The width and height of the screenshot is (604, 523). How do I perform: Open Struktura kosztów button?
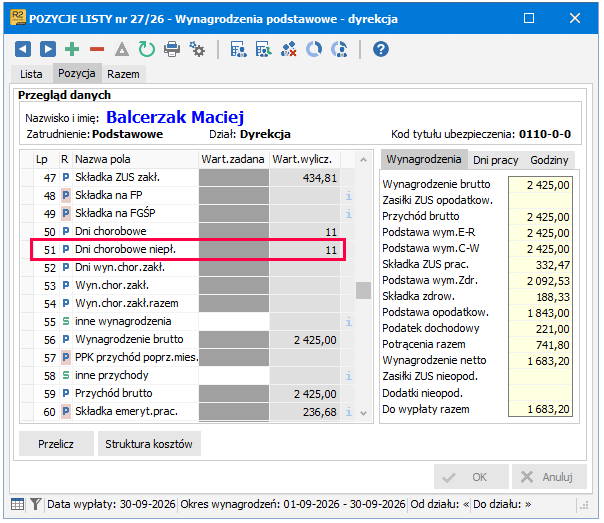click(x=149, y=444)
